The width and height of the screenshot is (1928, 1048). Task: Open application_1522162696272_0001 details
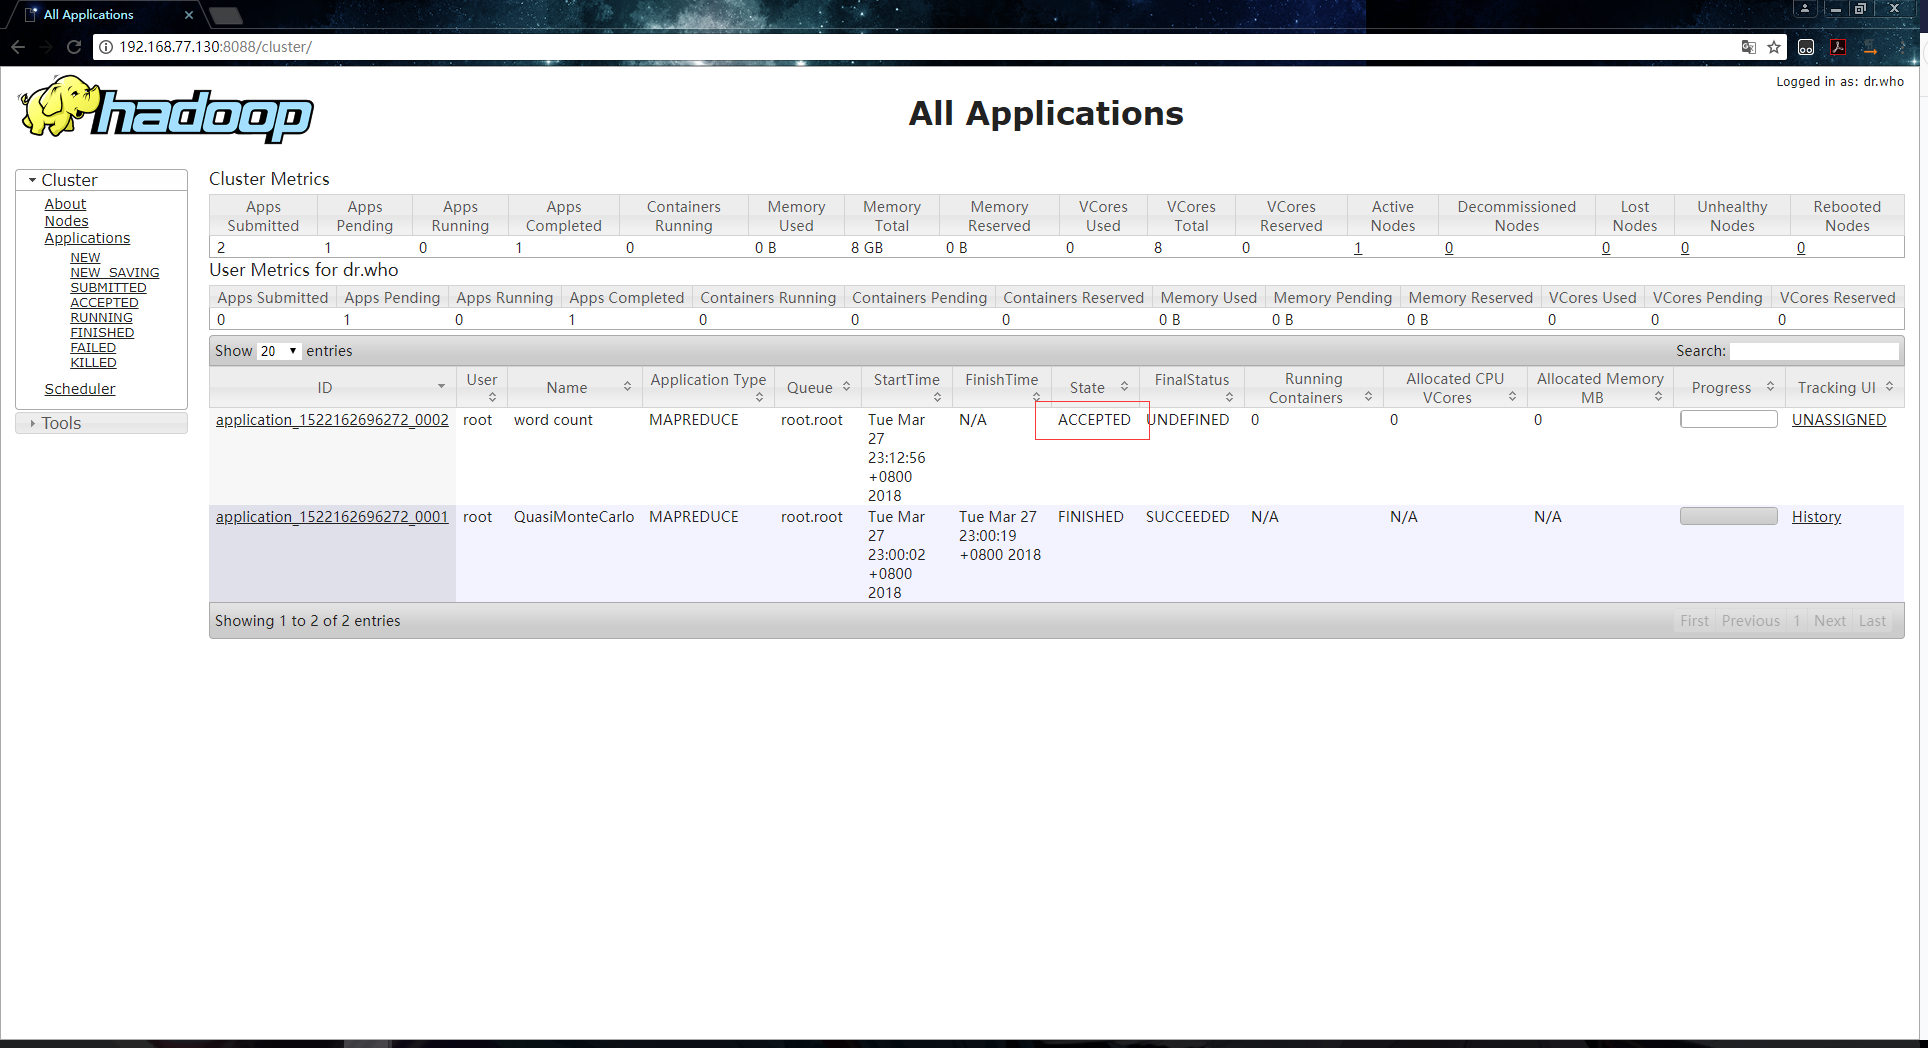[332, 517]
